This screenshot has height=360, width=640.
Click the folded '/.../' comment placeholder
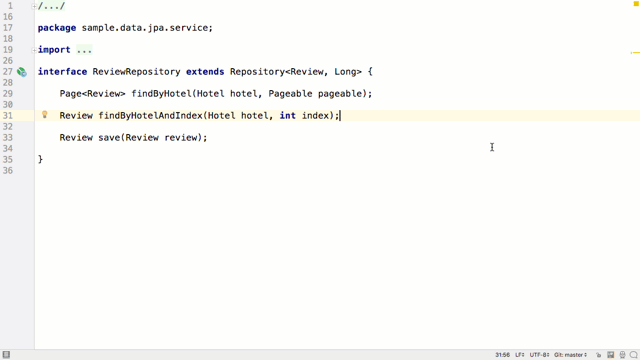pyautogui.click(x=51, y=6)
